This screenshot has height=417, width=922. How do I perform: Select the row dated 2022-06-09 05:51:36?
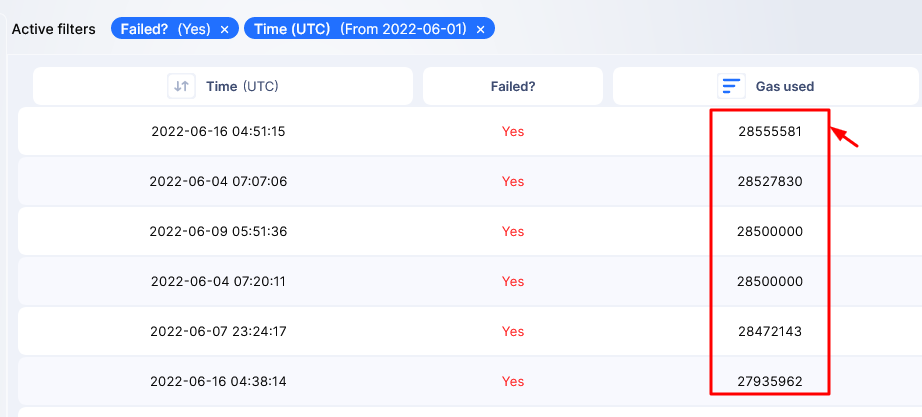pyautogui.click(x=470, y=231)
